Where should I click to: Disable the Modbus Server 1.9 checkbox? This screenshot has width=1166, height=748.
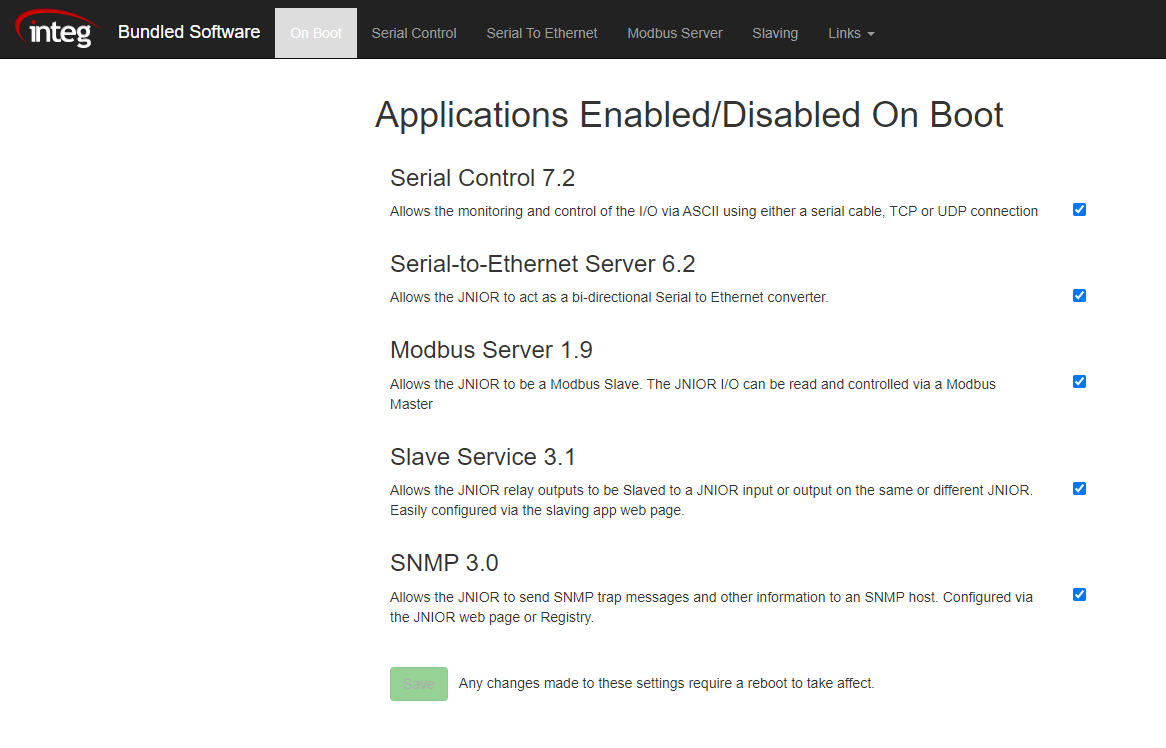click(1079, 381)
